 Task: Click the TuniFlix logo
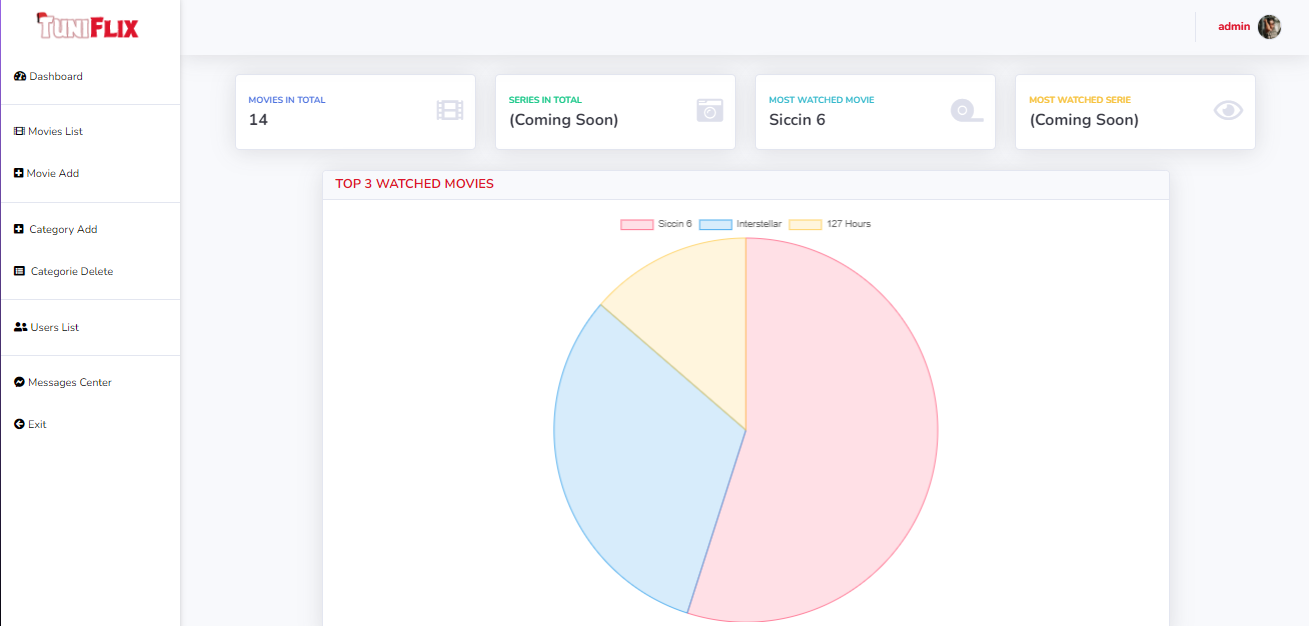(88, 26)
